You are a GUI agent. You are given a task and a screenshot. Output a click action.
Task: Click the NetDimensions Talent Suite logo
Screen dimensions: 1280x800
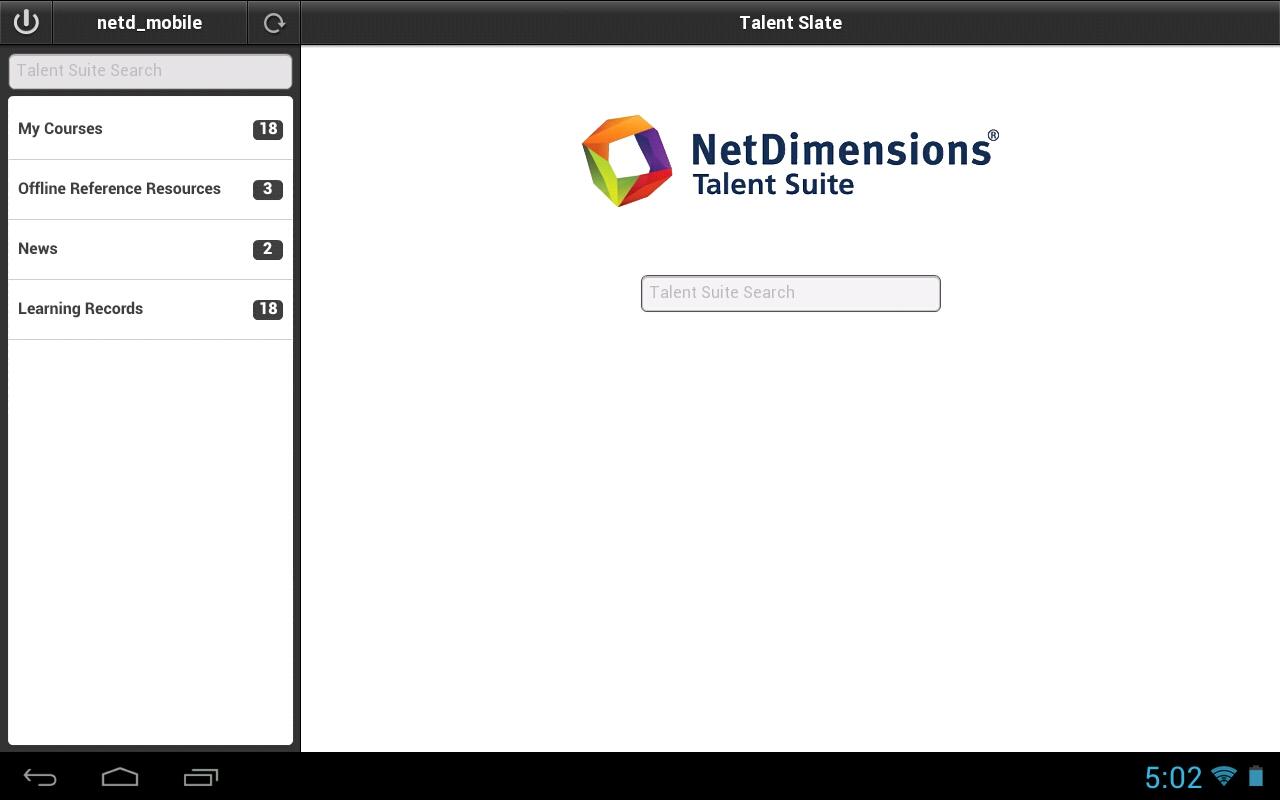click(x=790, y=161)
